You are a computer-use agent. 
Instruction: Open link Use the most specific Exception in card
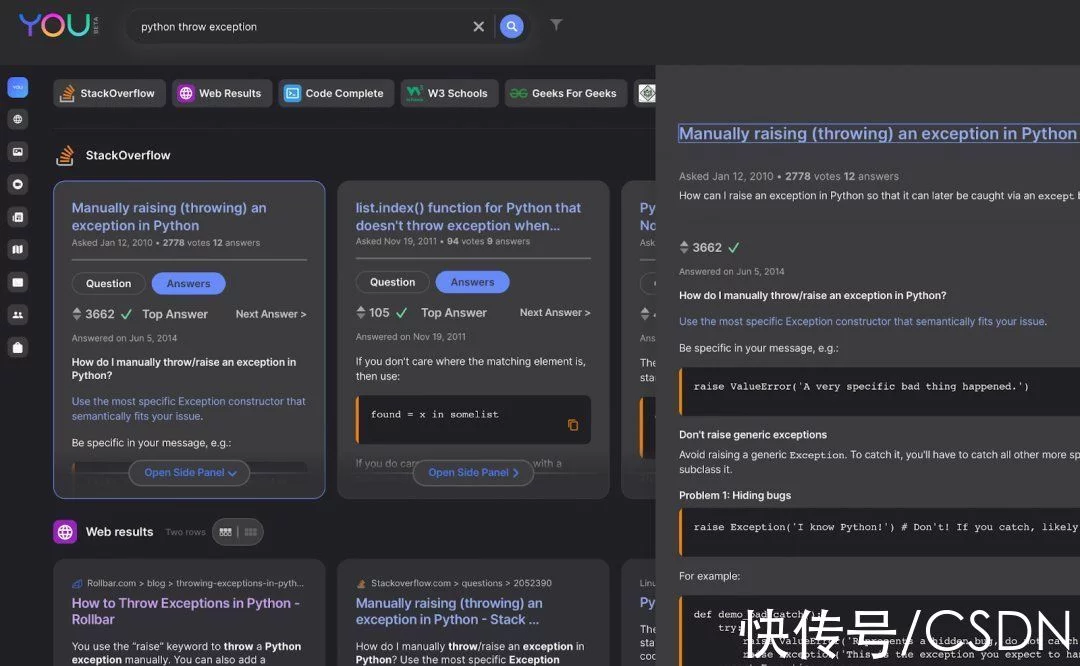(188, 408)
